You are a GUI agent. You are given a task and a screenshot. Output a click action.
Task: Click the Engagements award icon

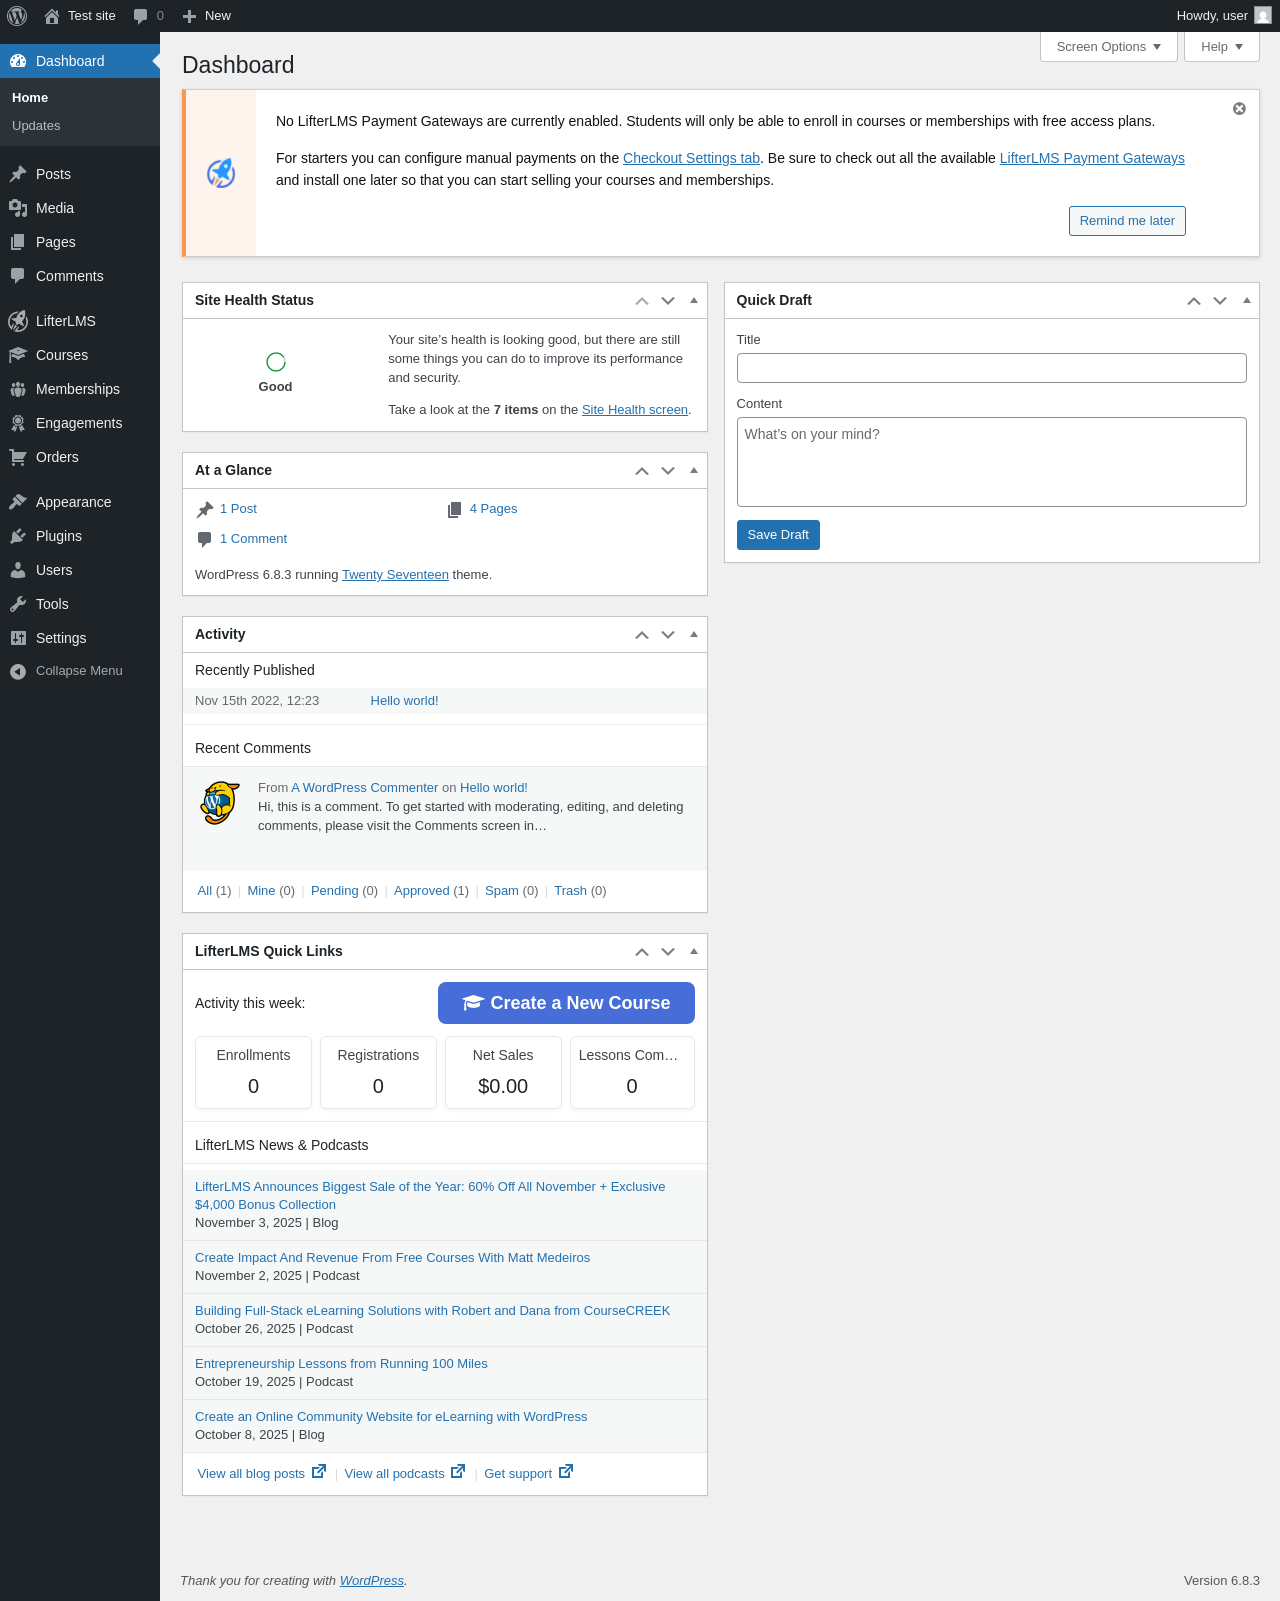[18, 423]
